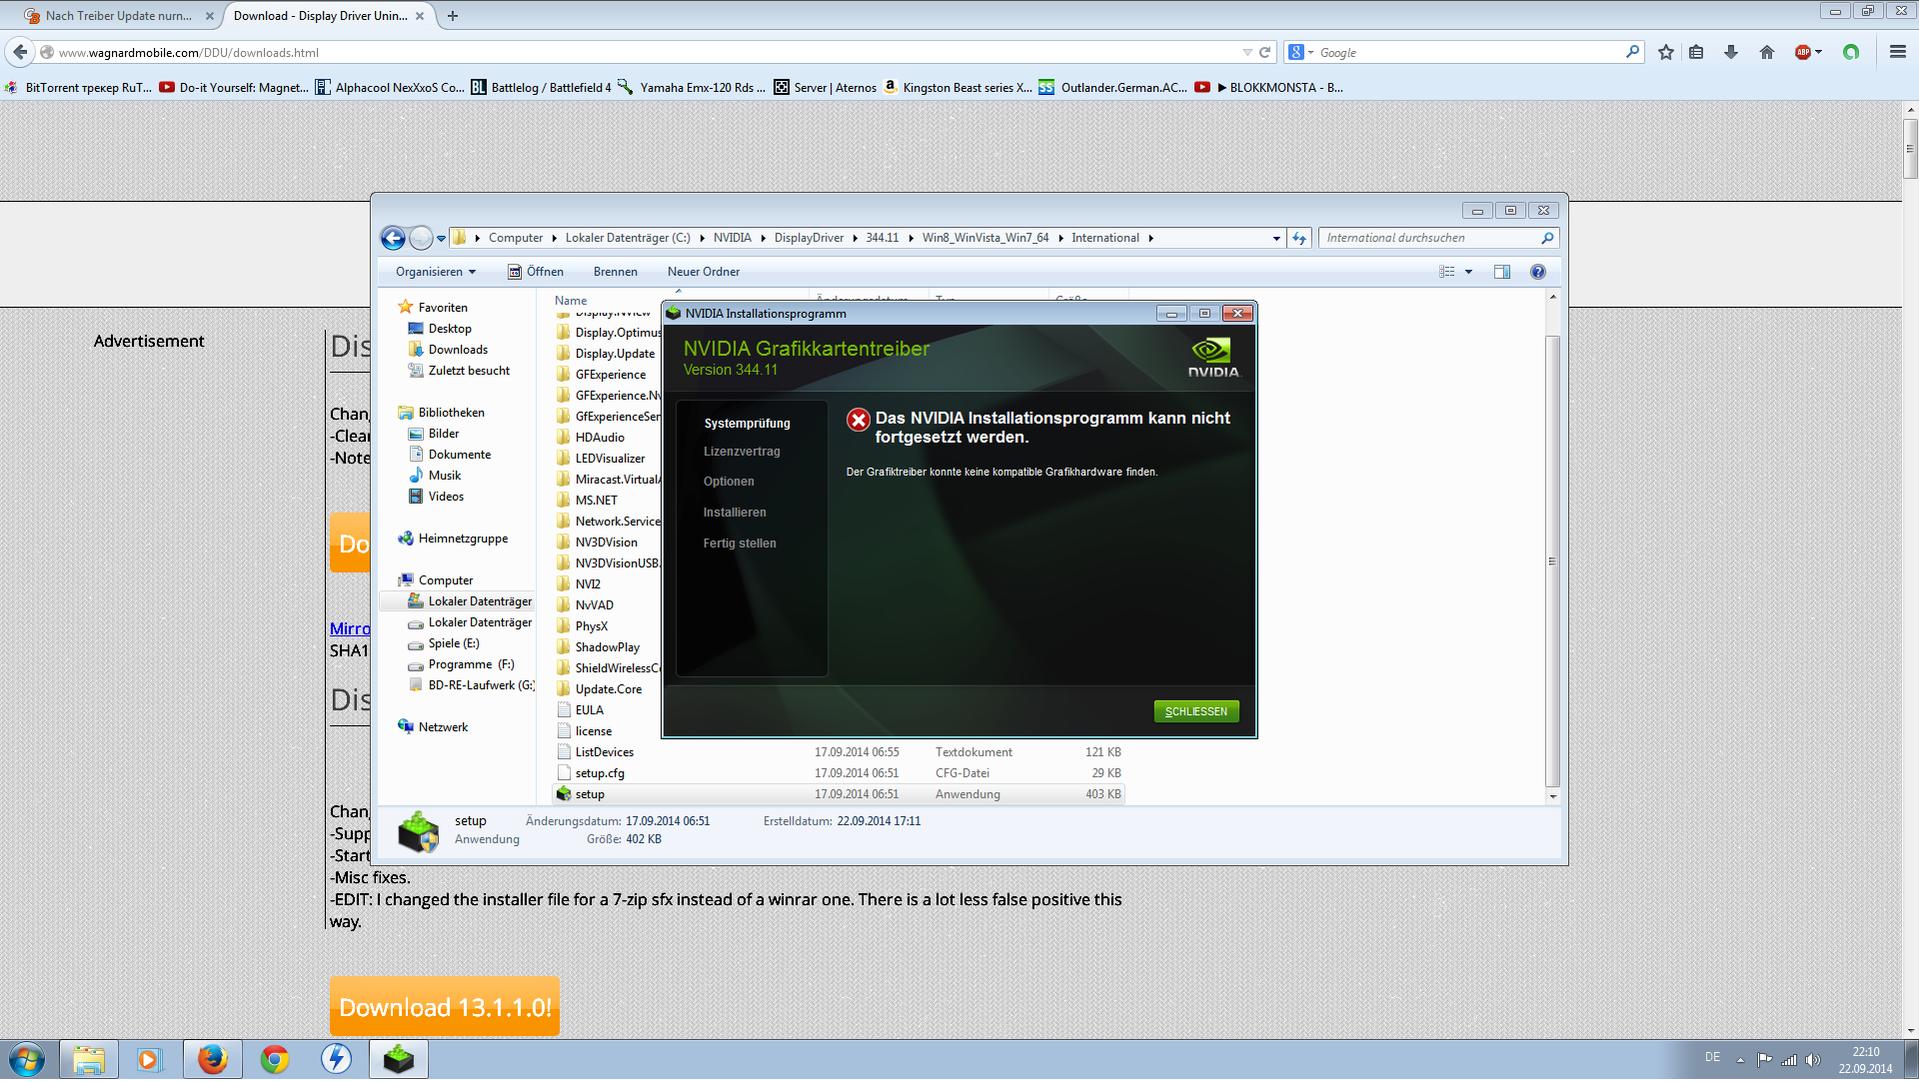
Task: Open the view options dropdown arrow
Action: coord(1468,272)
